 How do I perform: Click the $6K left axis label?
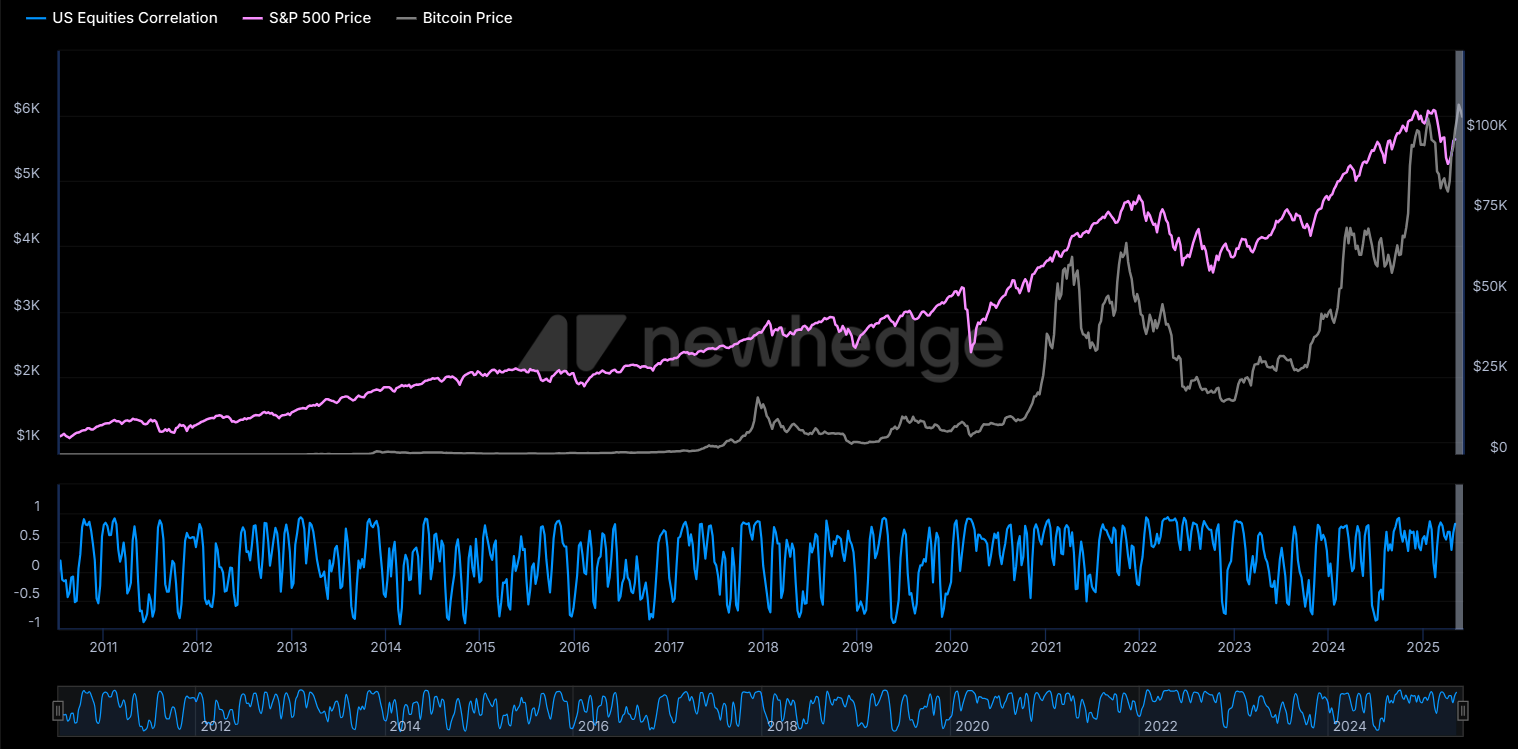click(27, 108)
